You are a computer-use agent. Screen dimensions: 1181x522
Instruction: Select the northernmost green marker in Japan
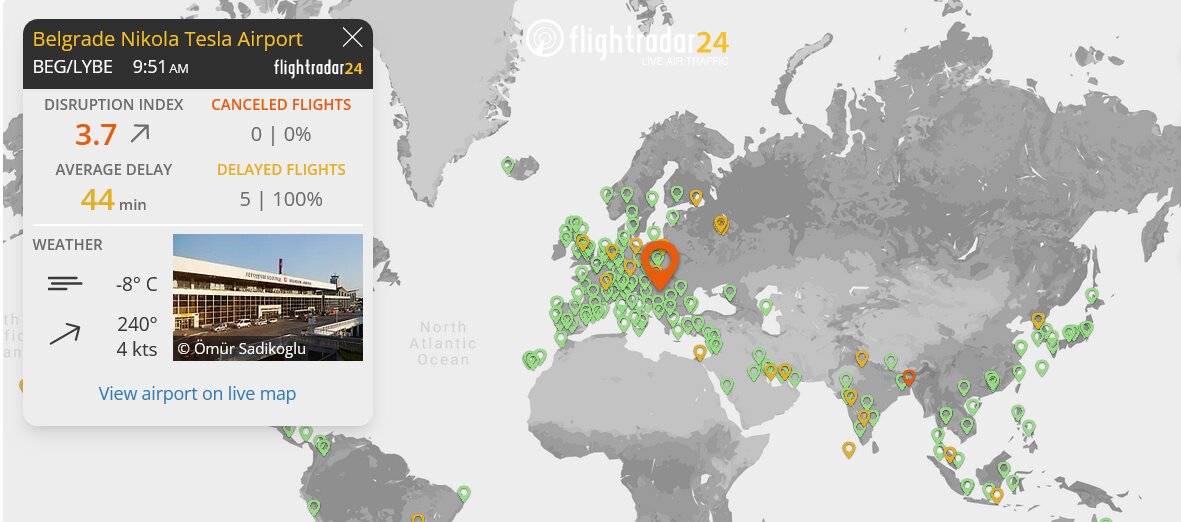(1092, 295)
